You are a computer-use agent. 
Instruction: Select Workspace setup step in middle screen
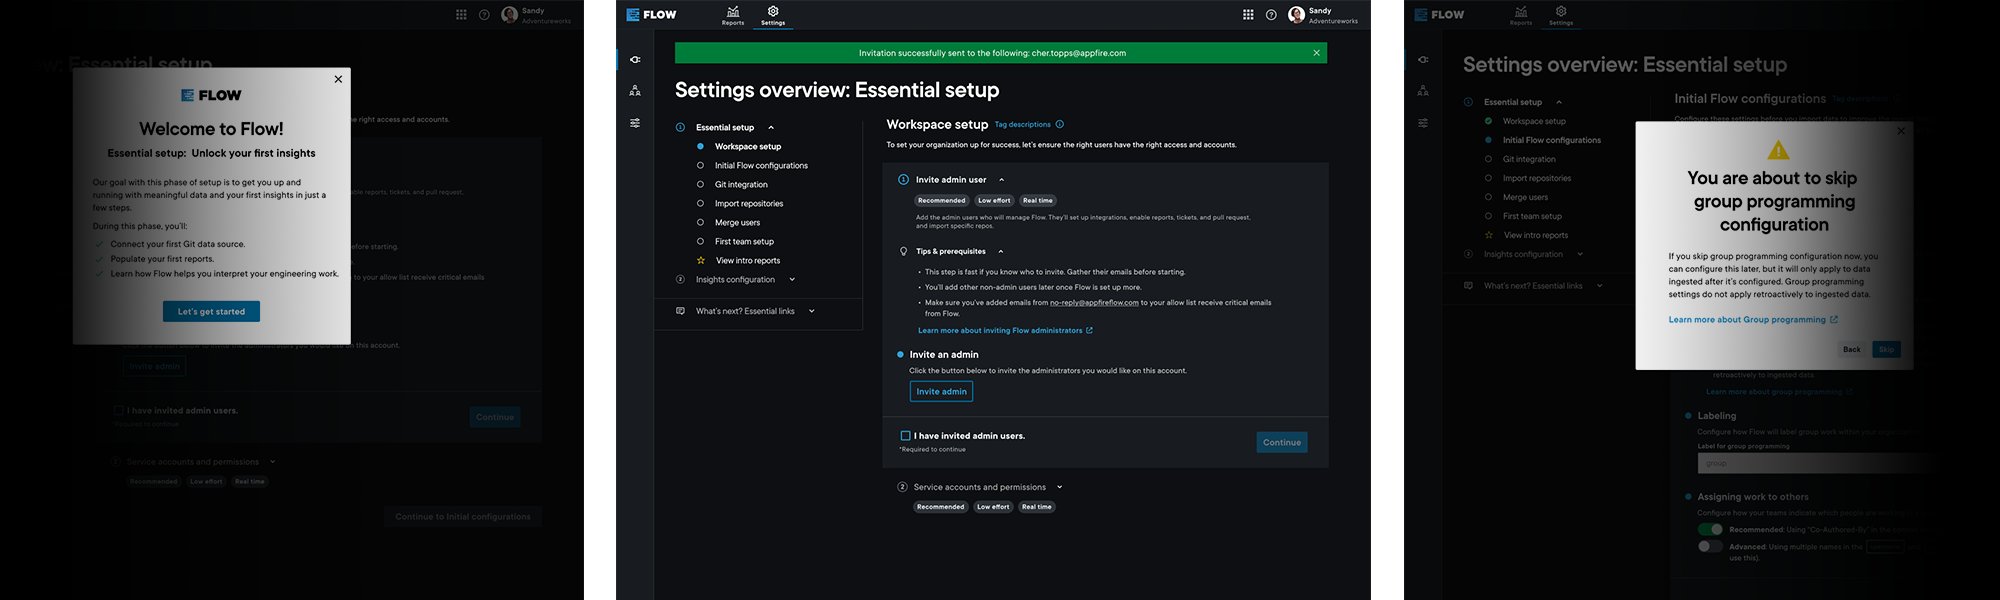pyautogui.click(x=748, y=147)
